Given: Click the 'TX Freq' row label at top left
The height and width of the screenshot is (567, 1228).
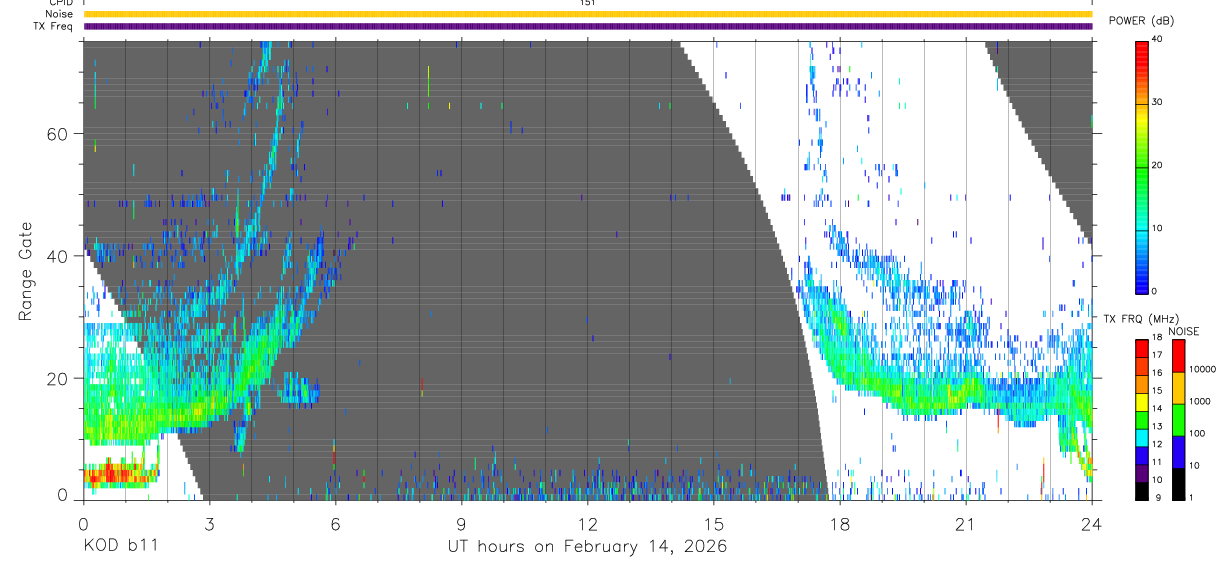Looking at the screenshot, I should click(55, 26).
